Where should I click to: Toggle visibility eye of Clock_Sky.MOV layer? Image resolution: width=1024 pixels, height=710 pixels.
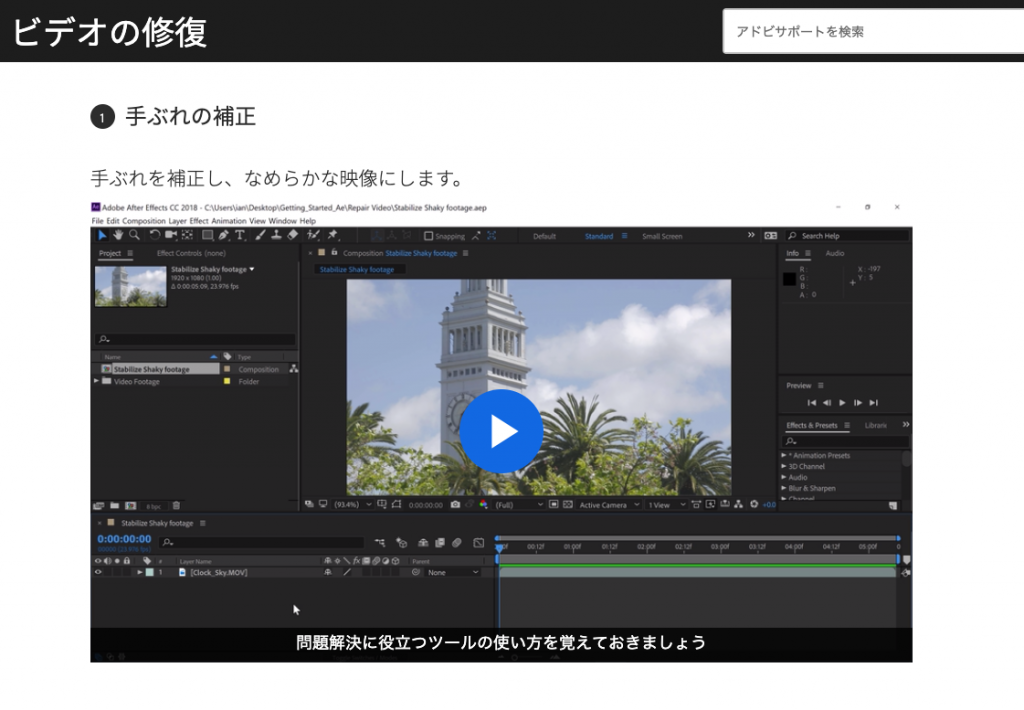point(98,573)
